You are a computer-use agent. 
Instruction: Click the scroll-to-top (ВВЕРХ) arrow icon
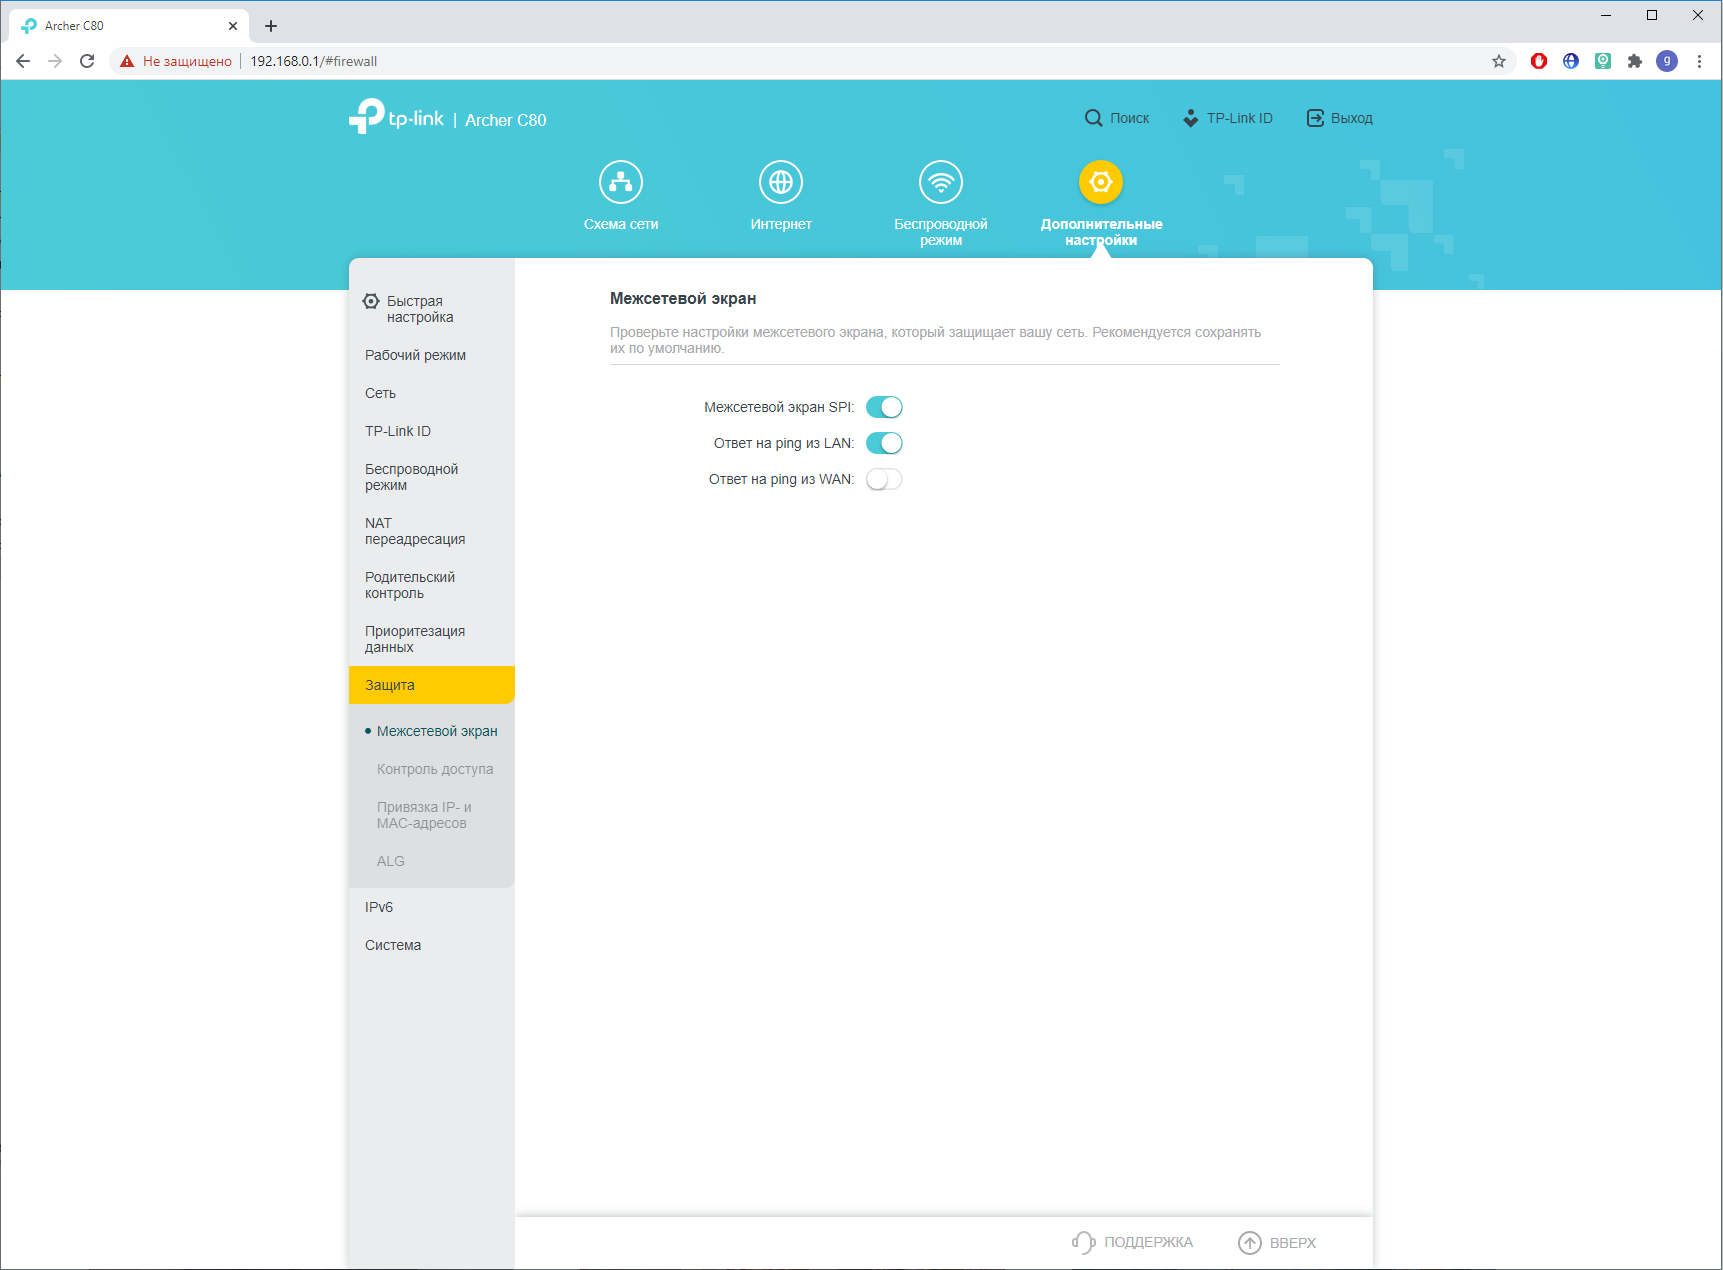1249,1242
